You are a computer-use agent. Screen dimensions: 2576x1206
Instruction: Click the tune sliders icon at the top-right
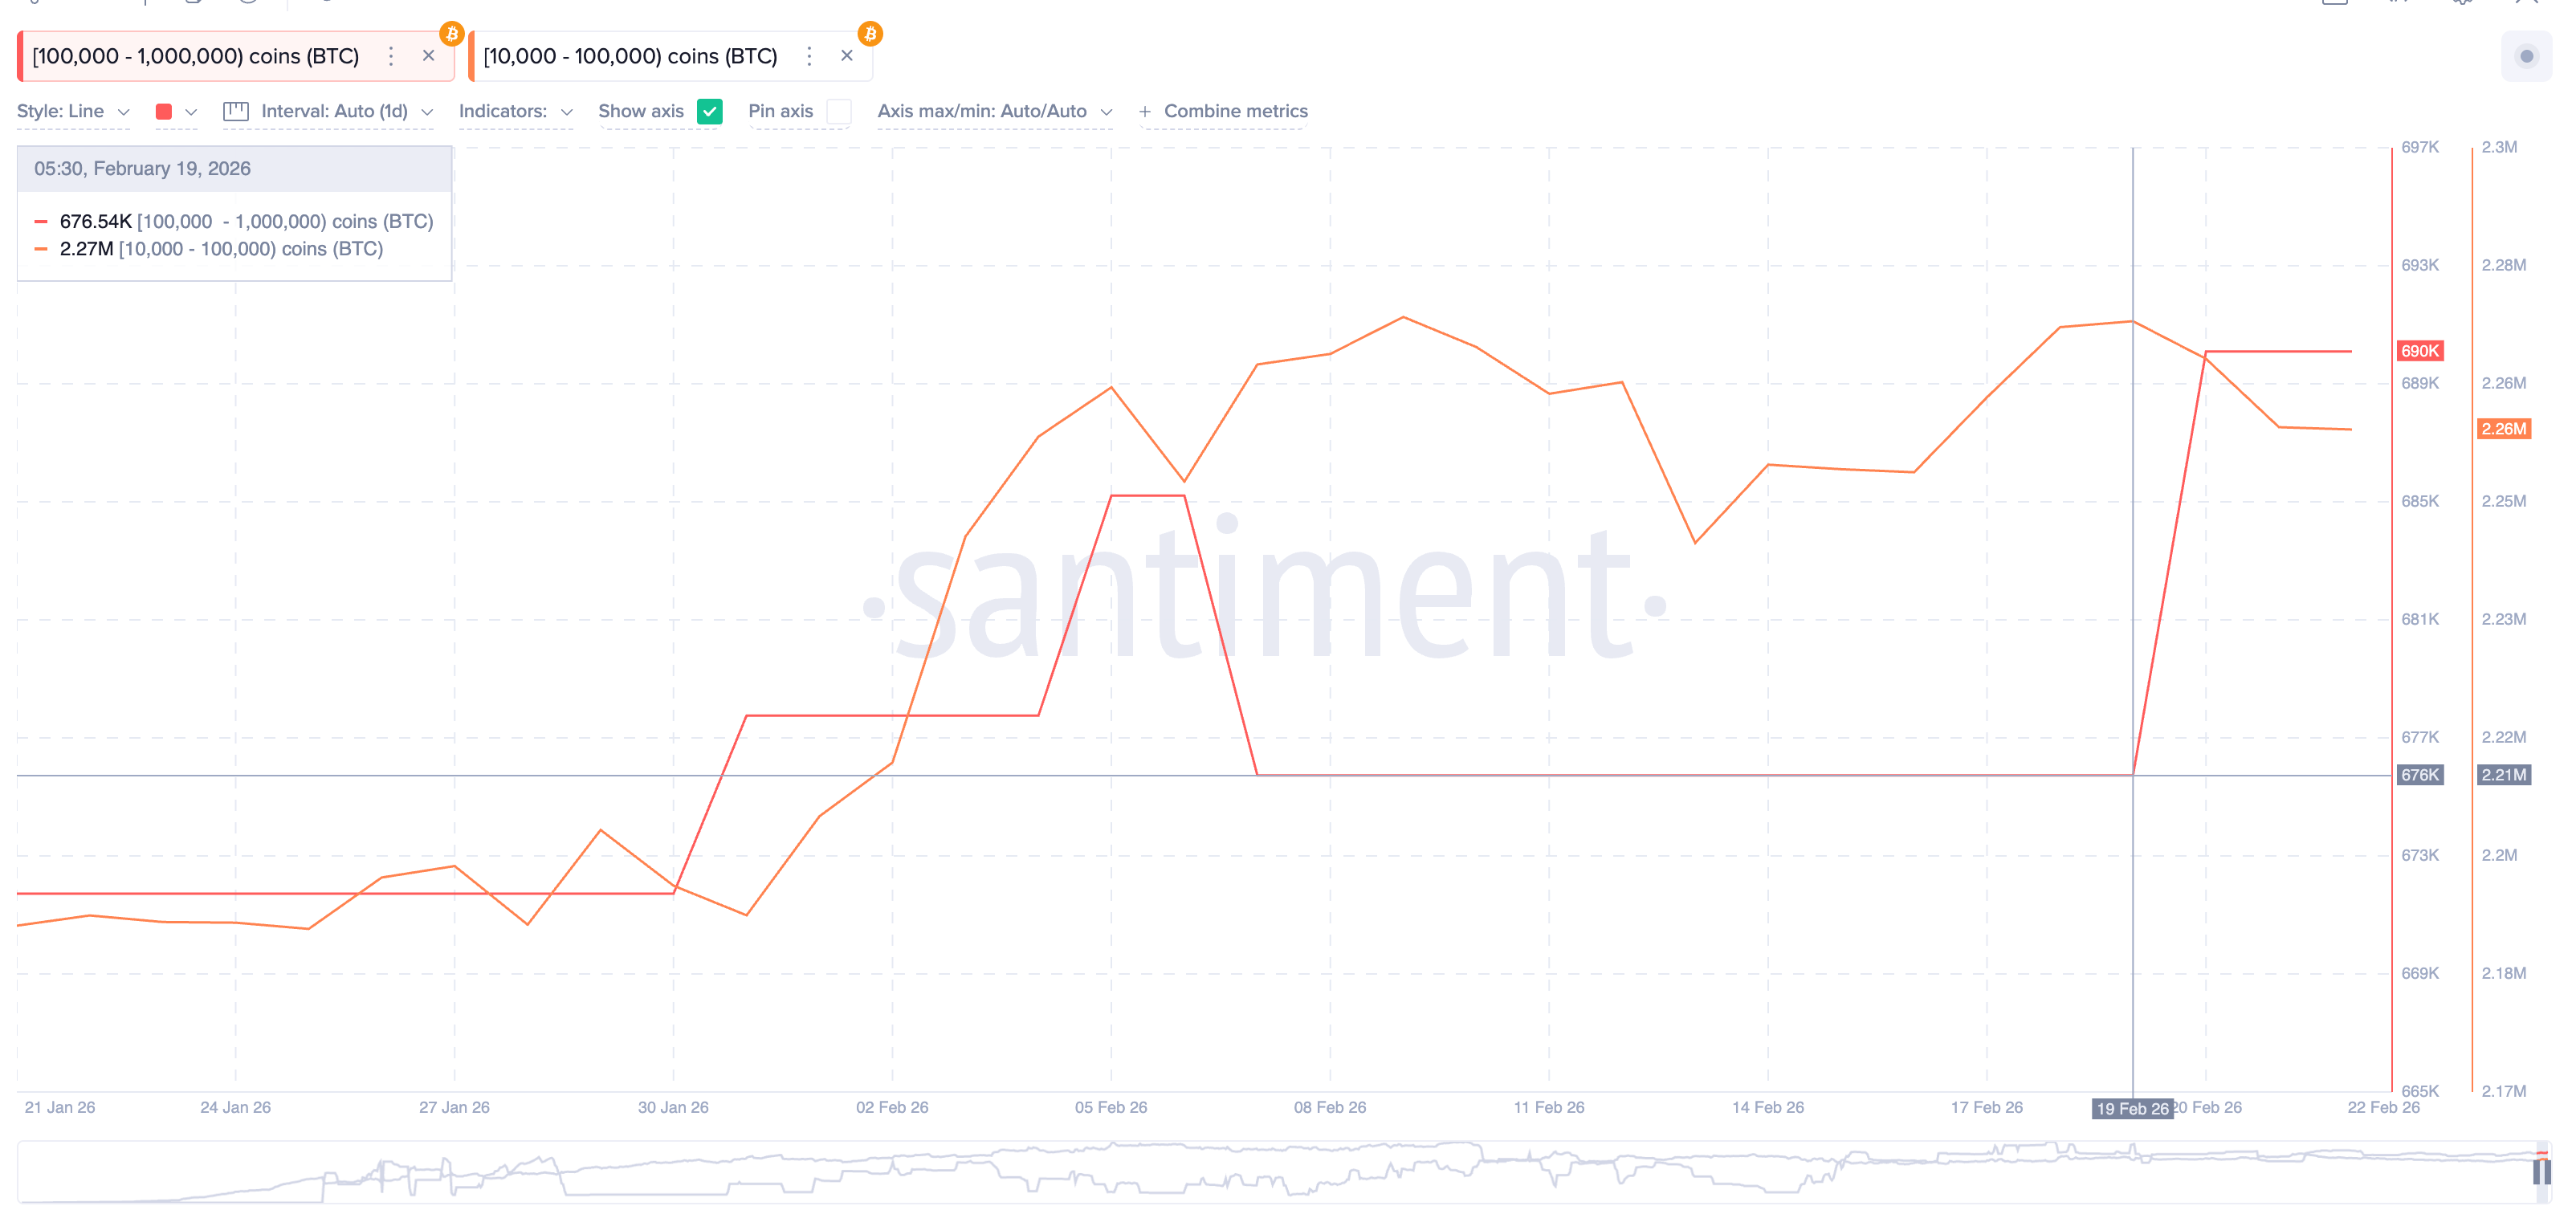pos(2396,4)
